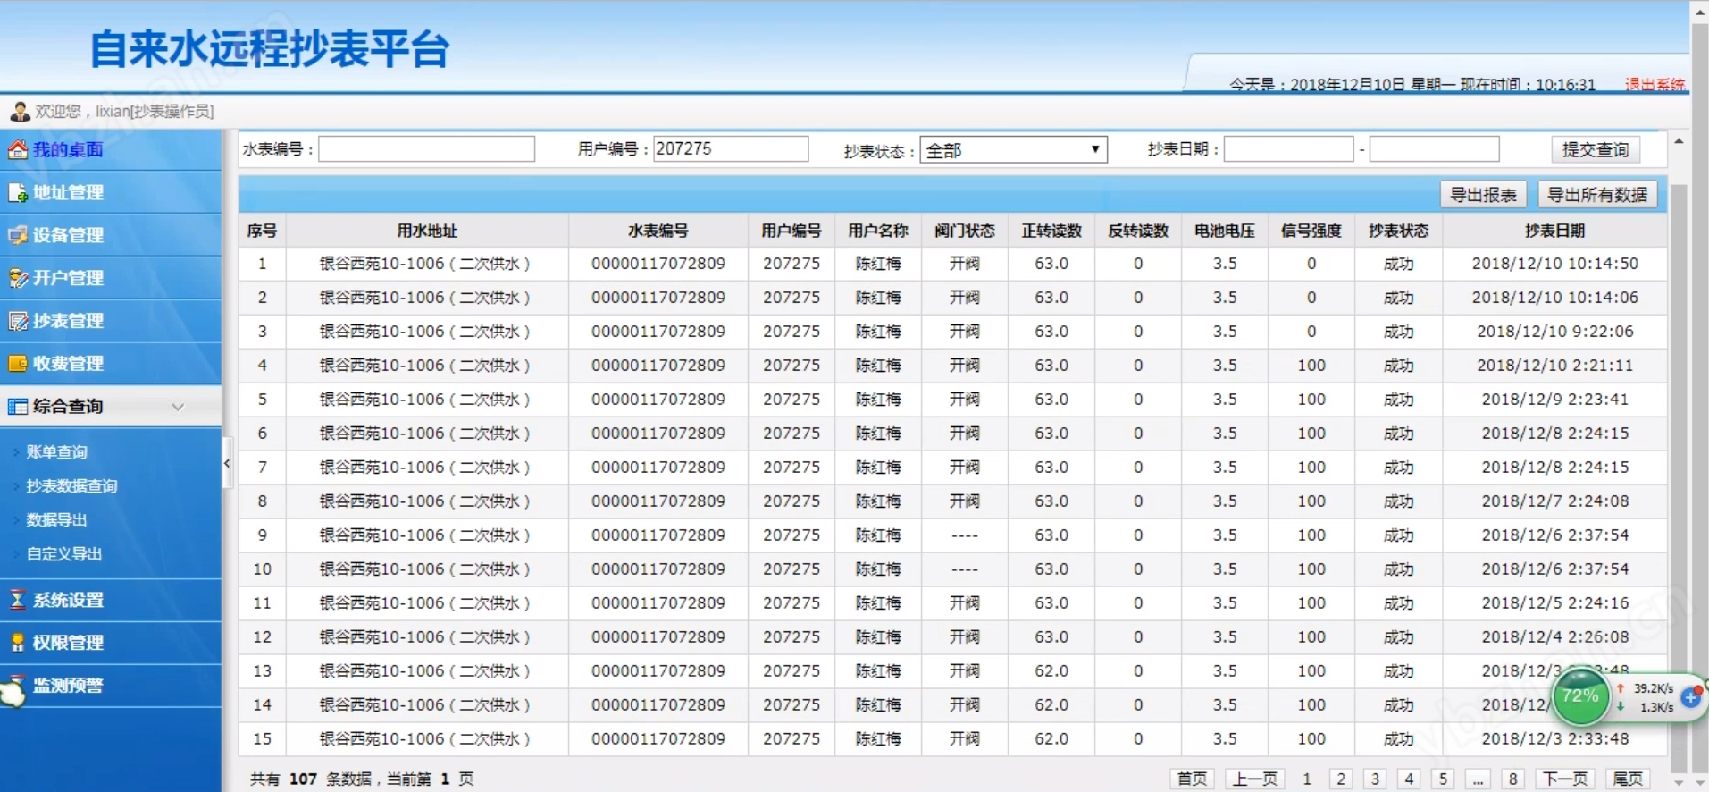
Task: Go to 上一页 previous page
Action: coord(1255,779)
